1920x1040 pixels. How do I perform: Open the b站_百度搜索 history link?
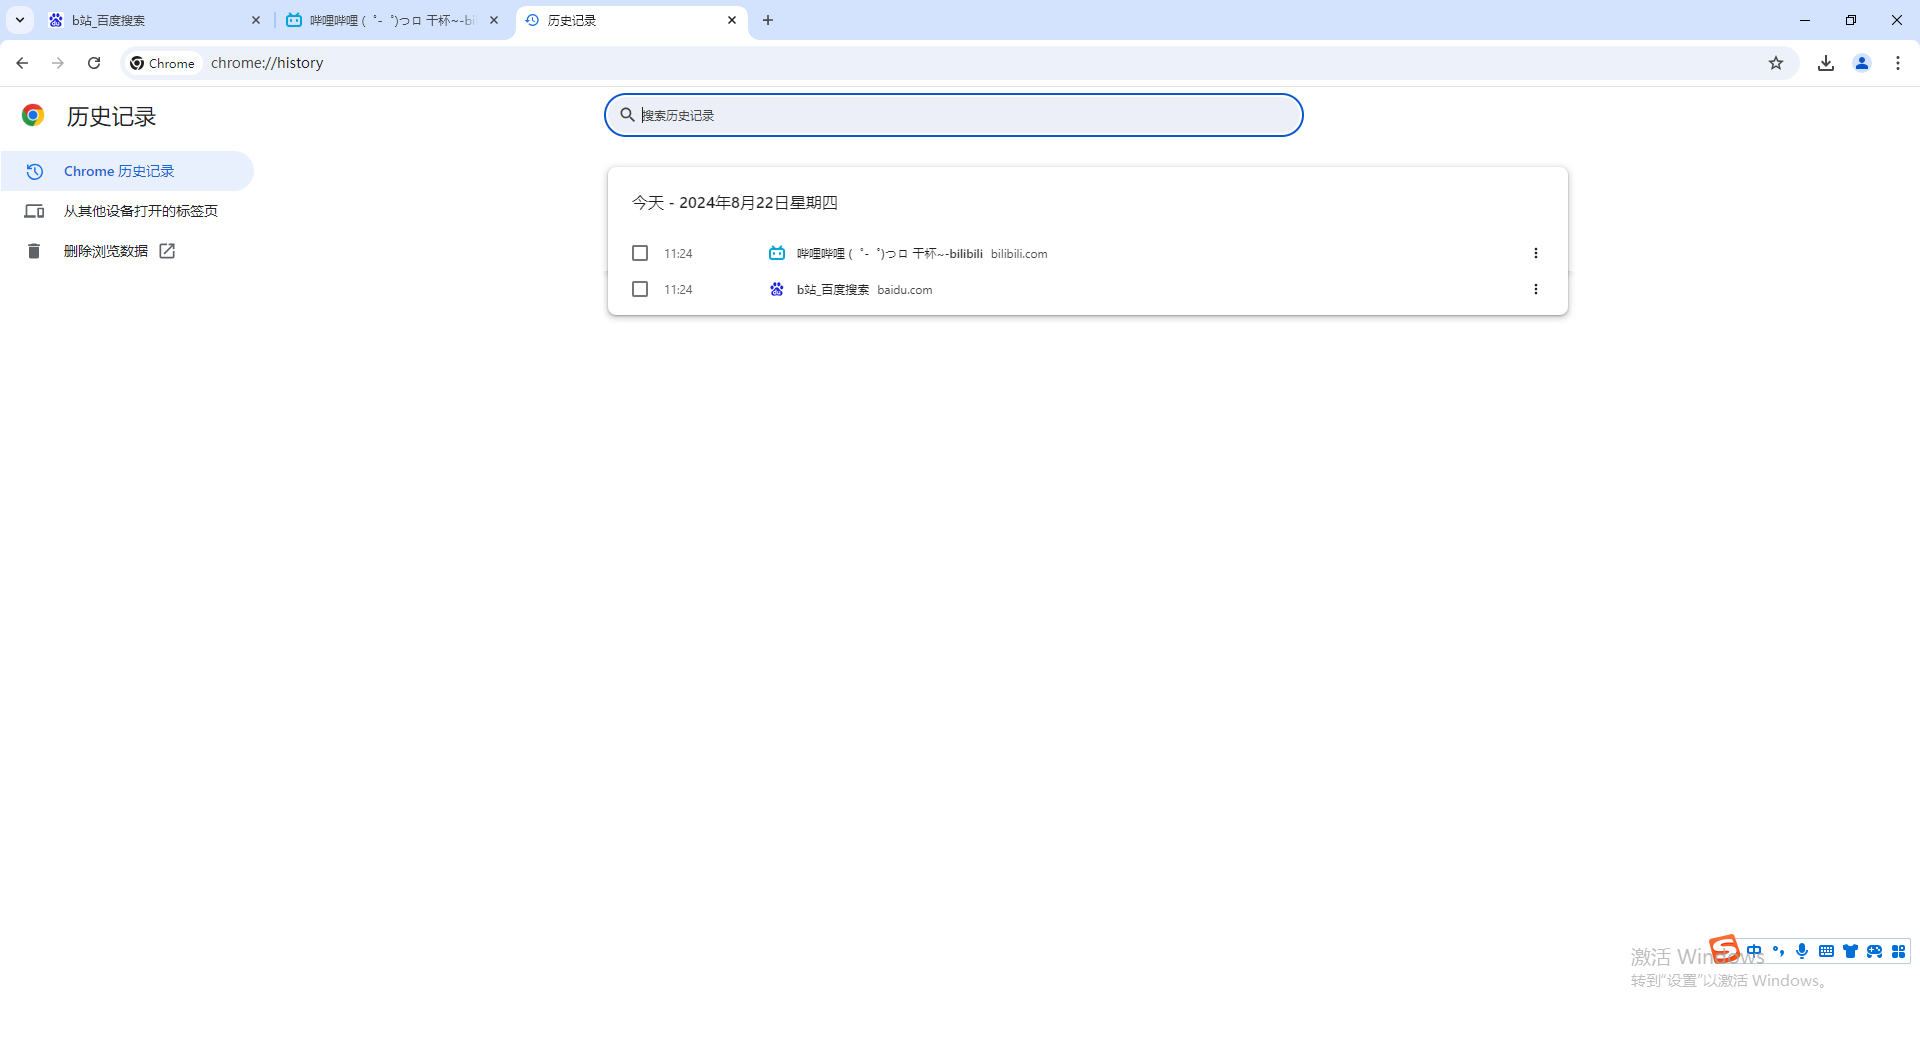833,290
